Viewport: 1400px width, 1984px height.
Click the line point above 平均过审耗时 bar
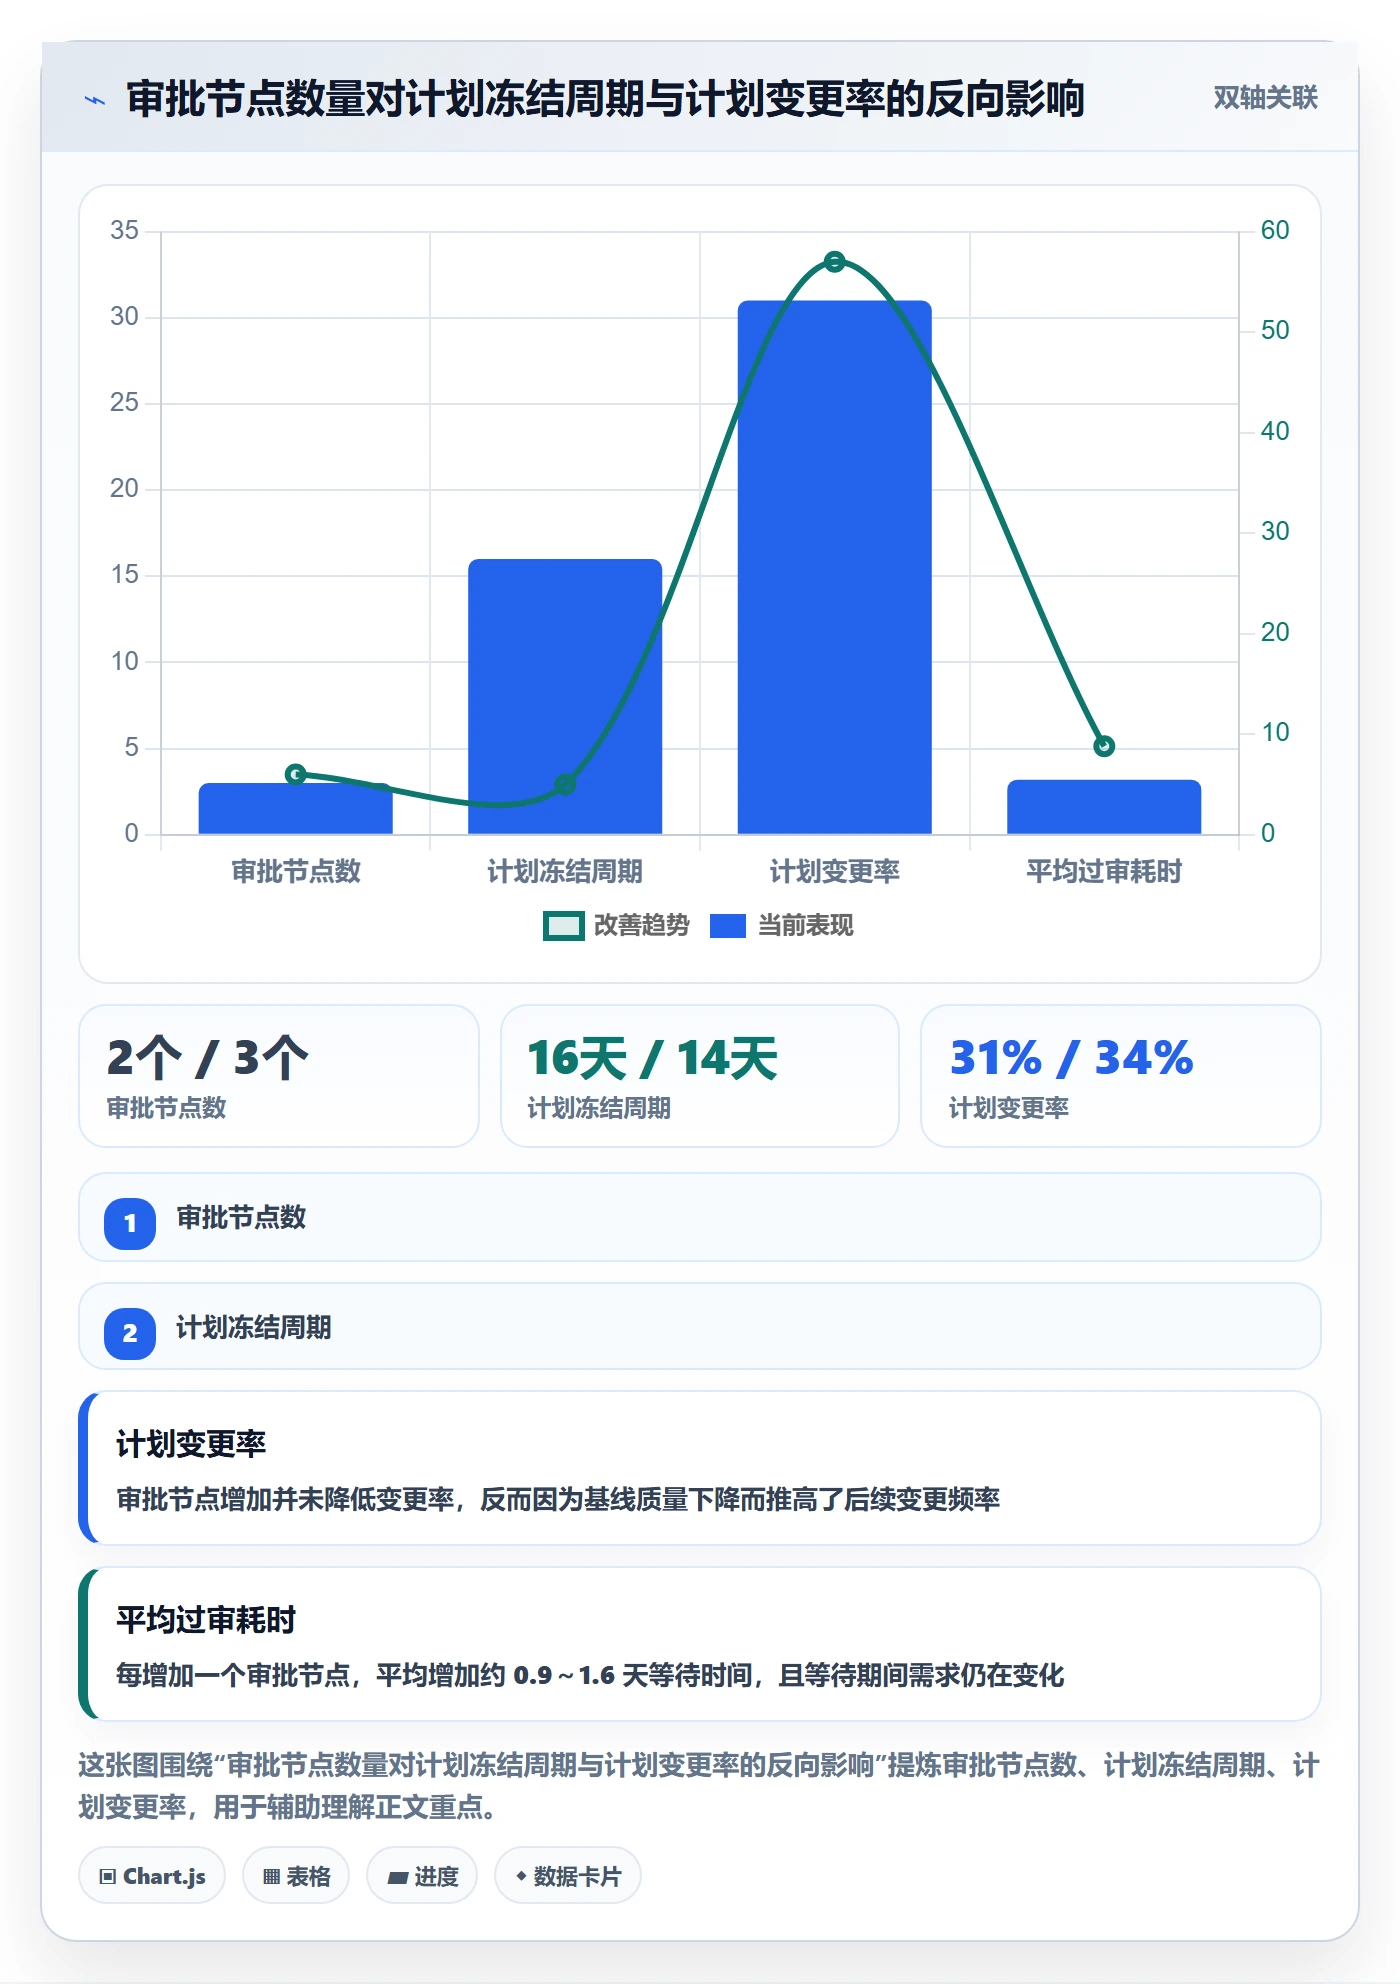click(x=1104, y=746)
